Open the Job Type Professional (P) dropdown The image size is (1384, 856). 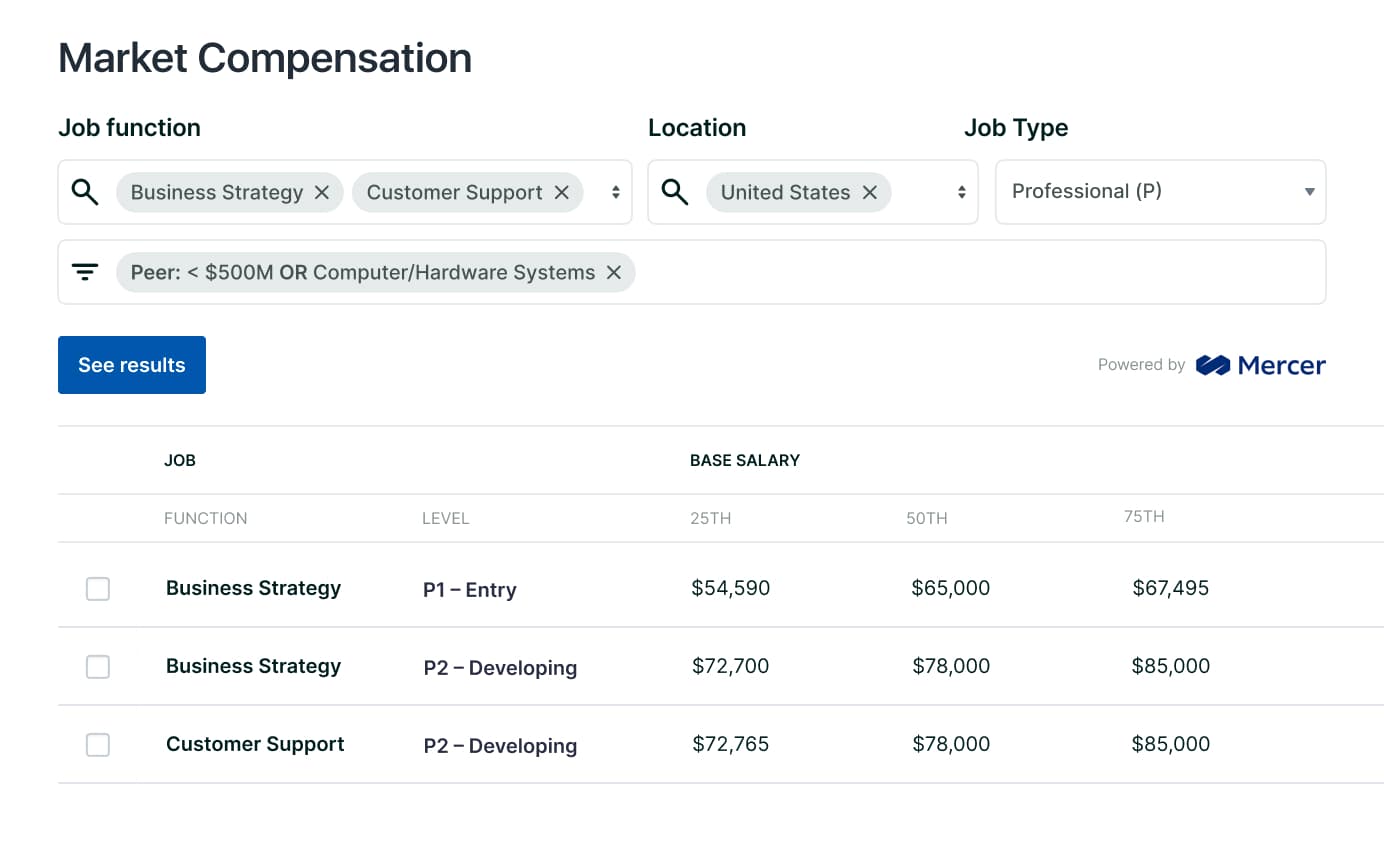[1160, 192]
